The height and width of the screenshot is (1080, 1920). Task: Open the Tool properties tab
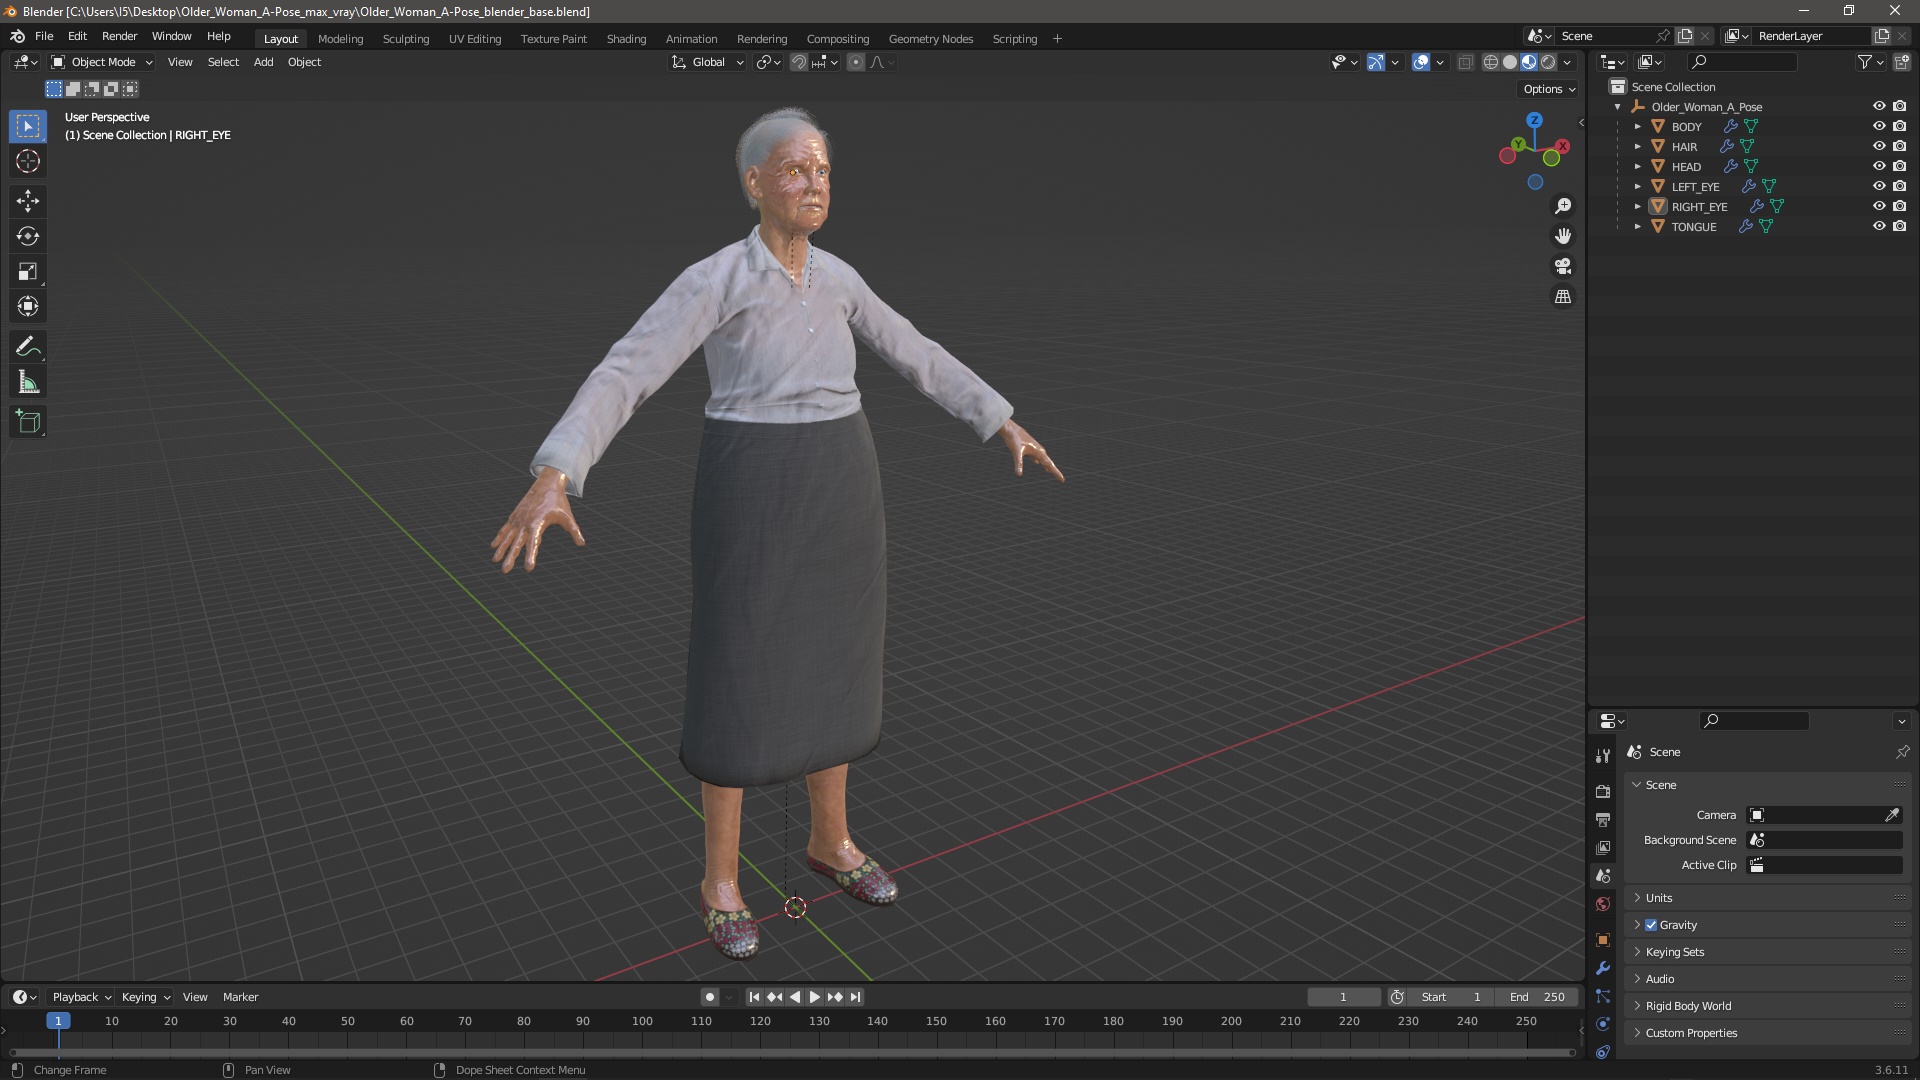pyautogui.click(x=1603, y=755)
